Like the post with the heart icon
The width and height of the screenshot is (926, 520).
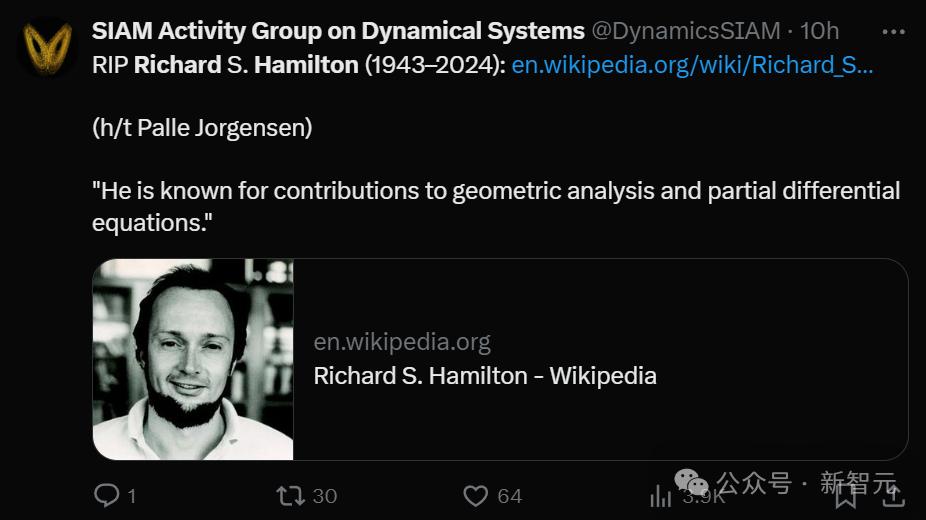coord(476,495)
